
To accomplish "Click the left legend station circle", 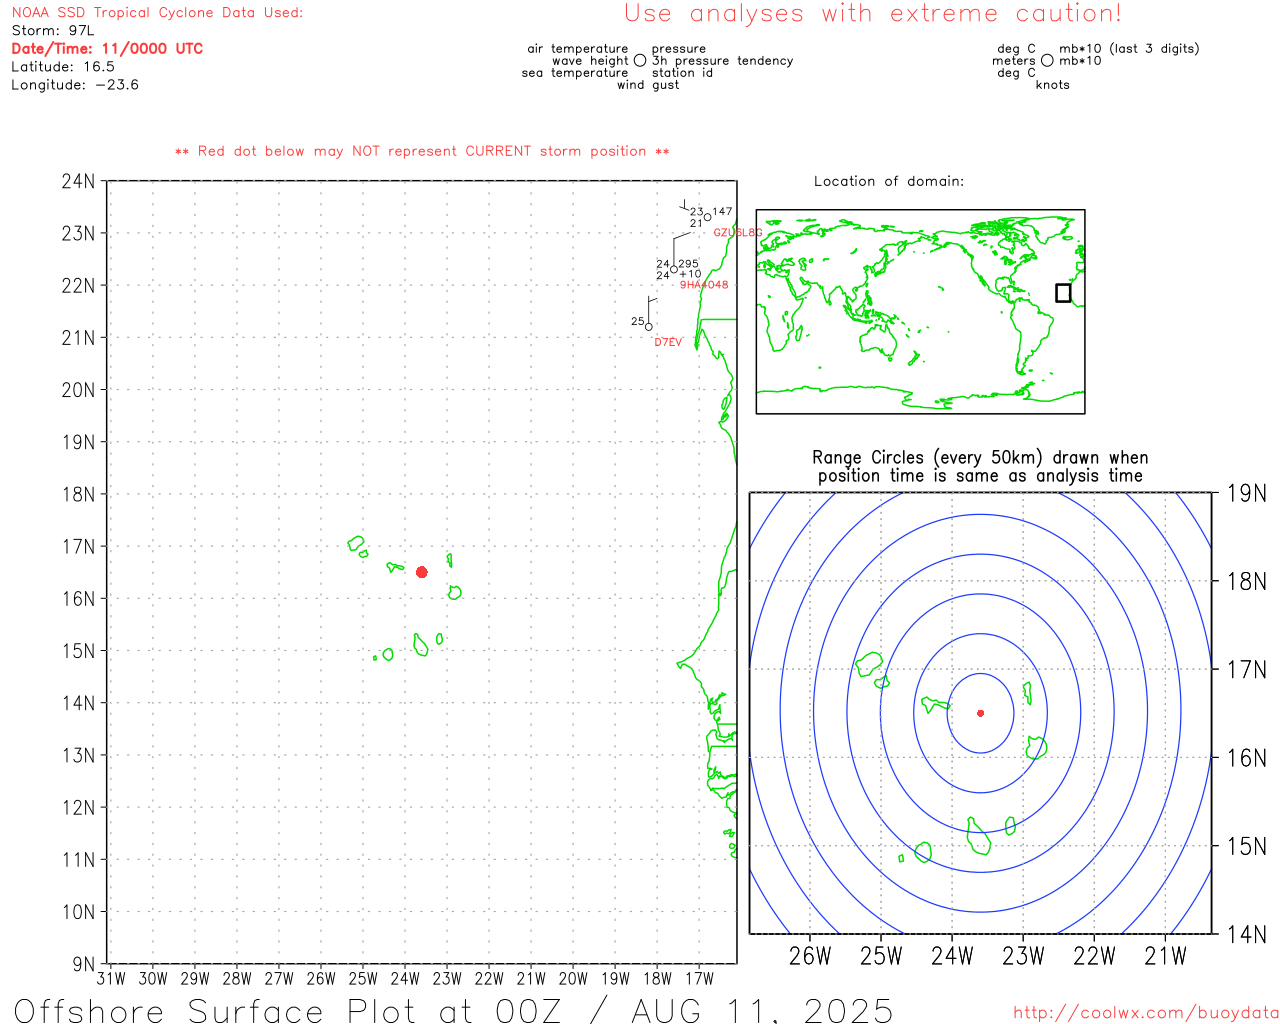I will pyautogui.click(x=640, y=60).
